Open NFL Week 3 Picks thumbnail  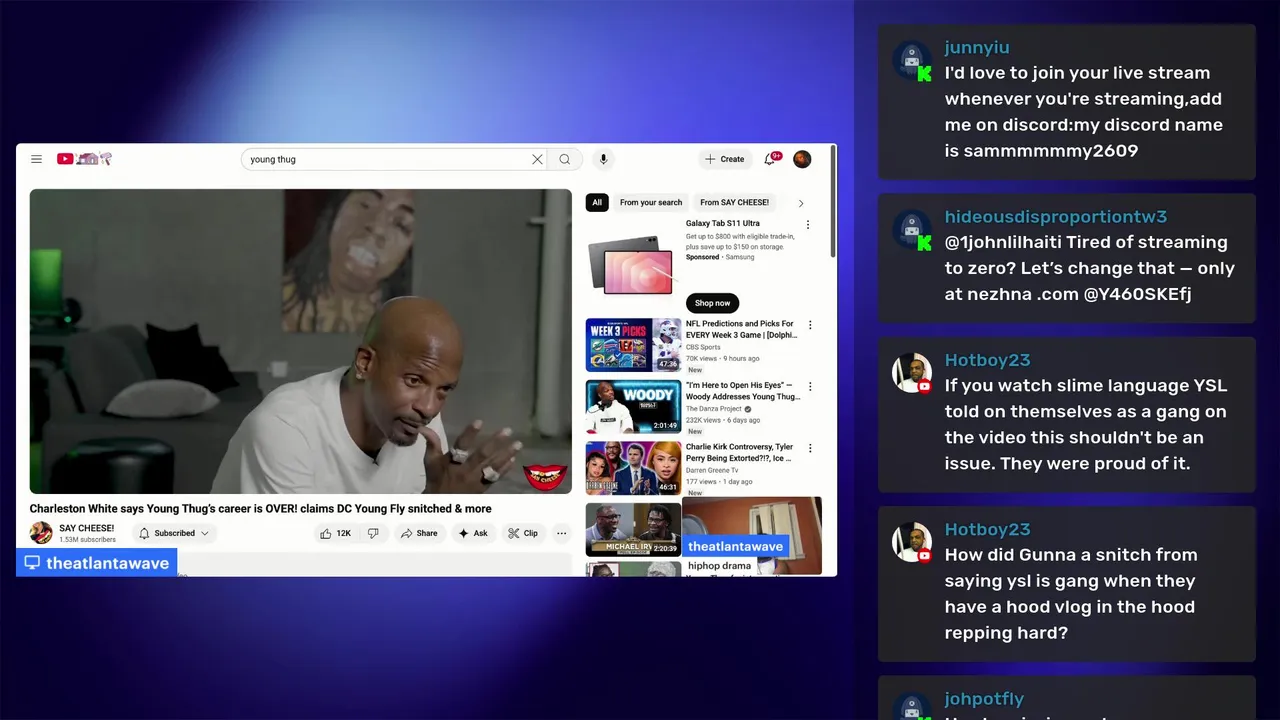tap(633, 345)
